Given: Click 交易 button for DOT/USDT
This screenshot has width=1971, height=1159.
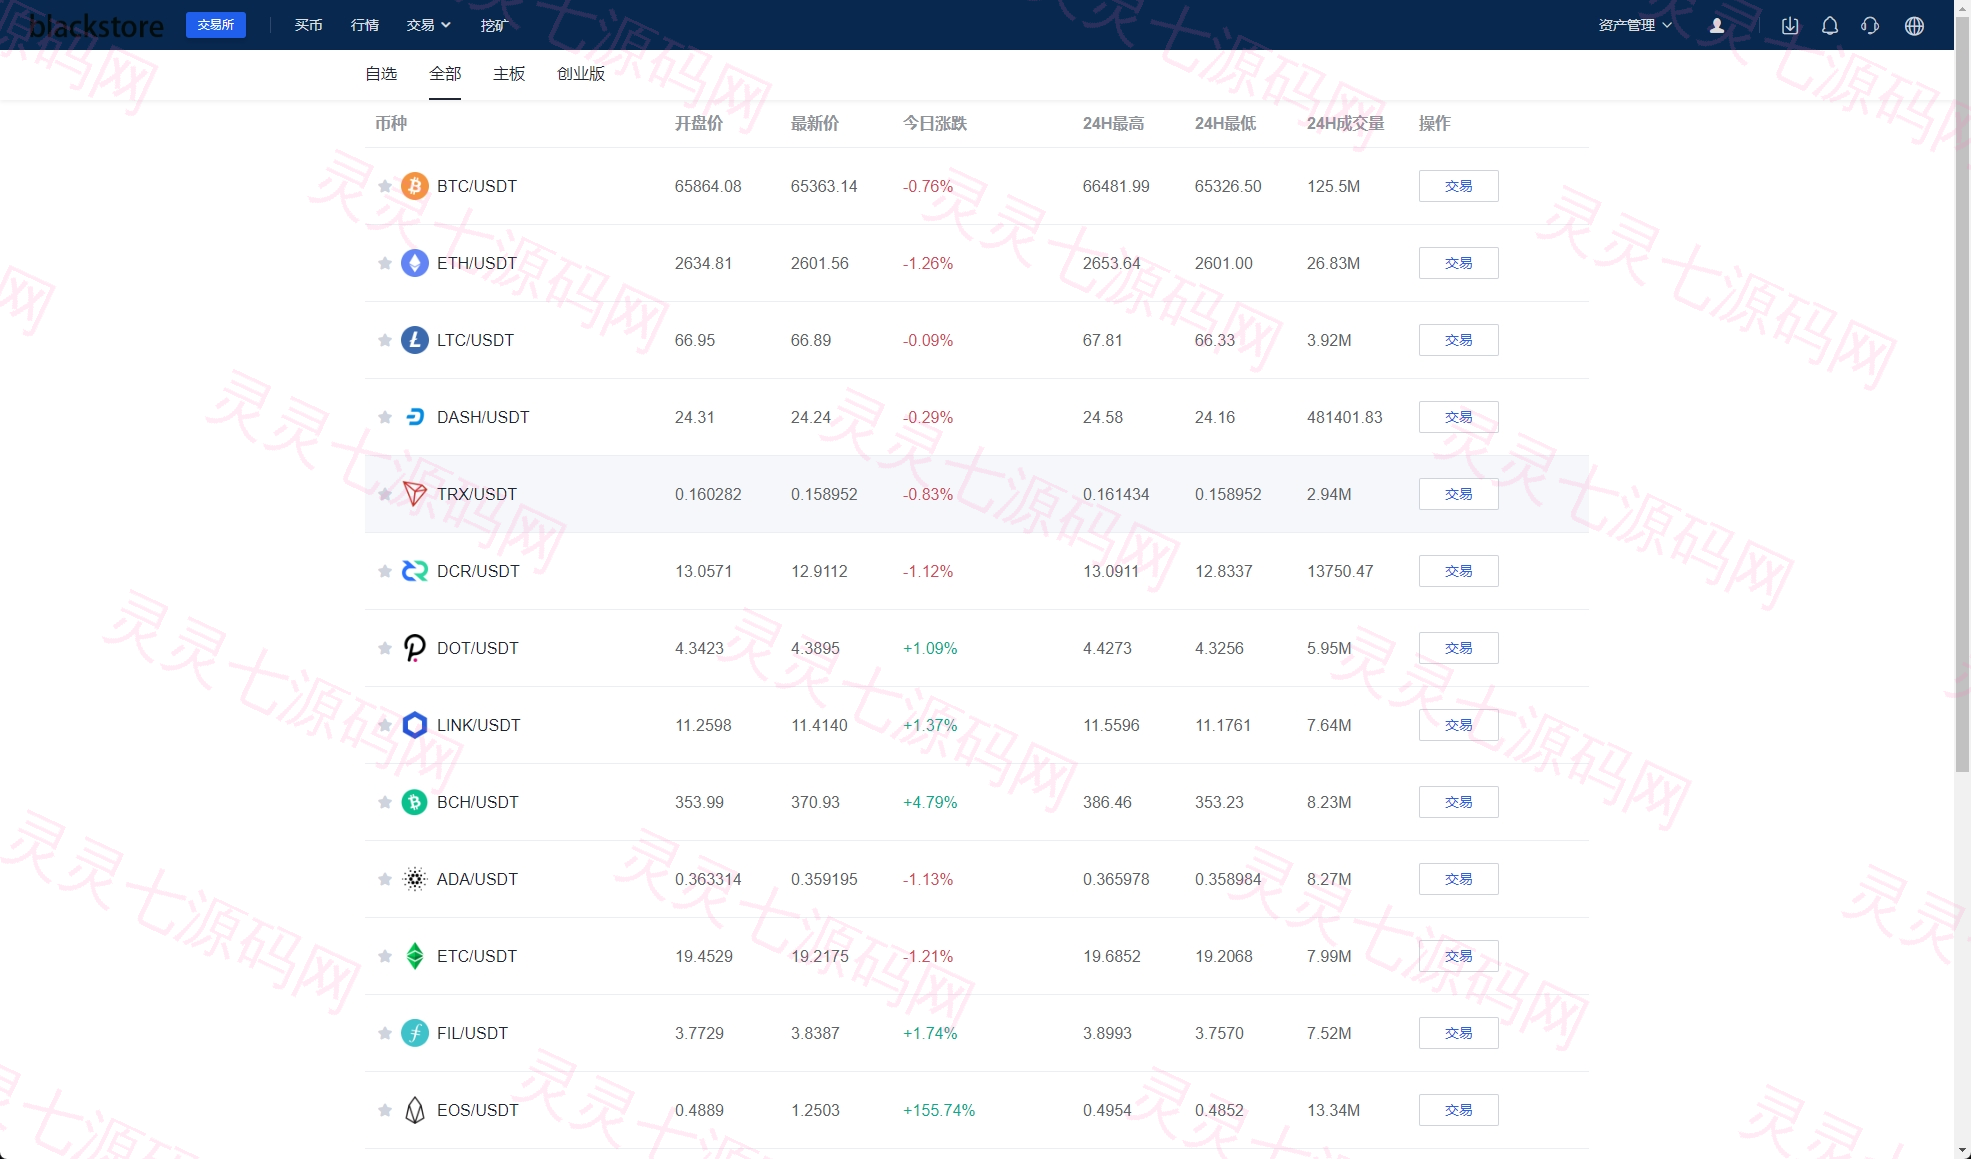Looking at the screenshot, I should click(x=1459, y=648).
